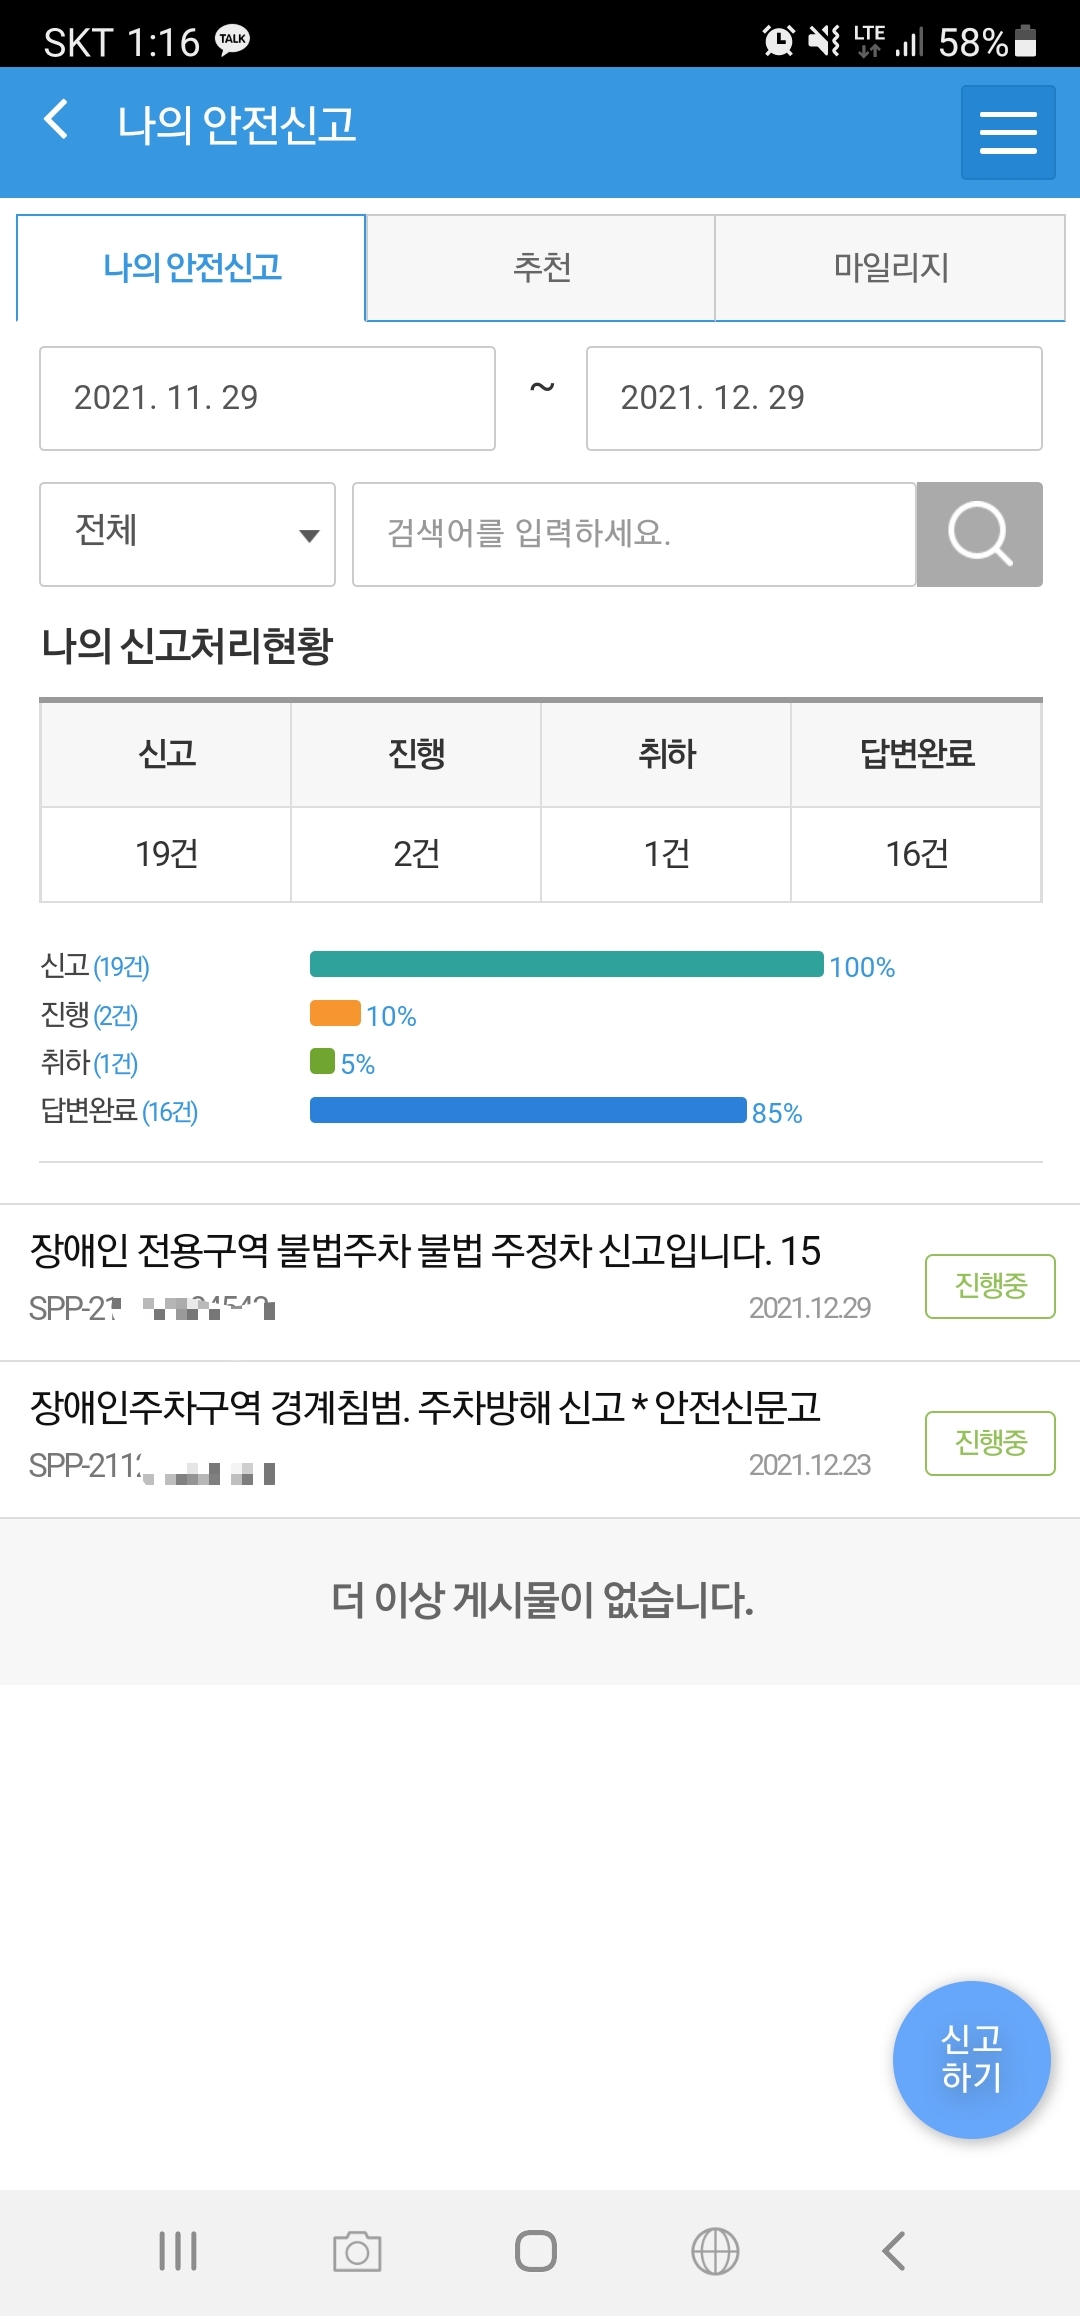
Task: Tap the floating 신고하기 button
Action: (971, 2059)
